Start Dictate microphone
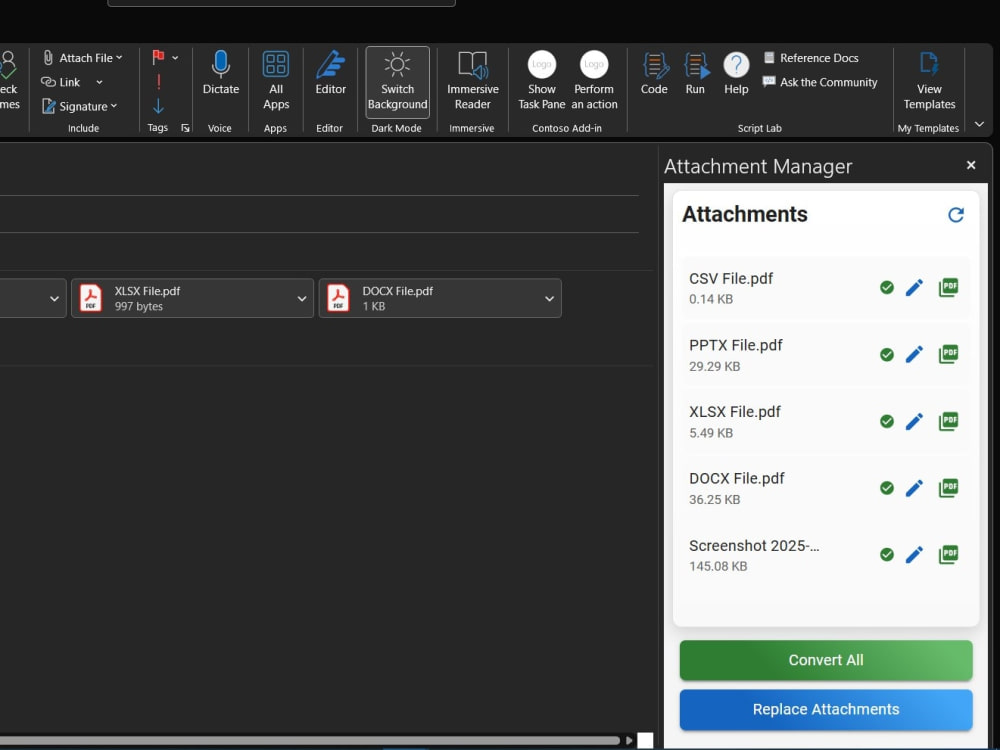This screenshot has height=750, width=1000. [221, 73]
